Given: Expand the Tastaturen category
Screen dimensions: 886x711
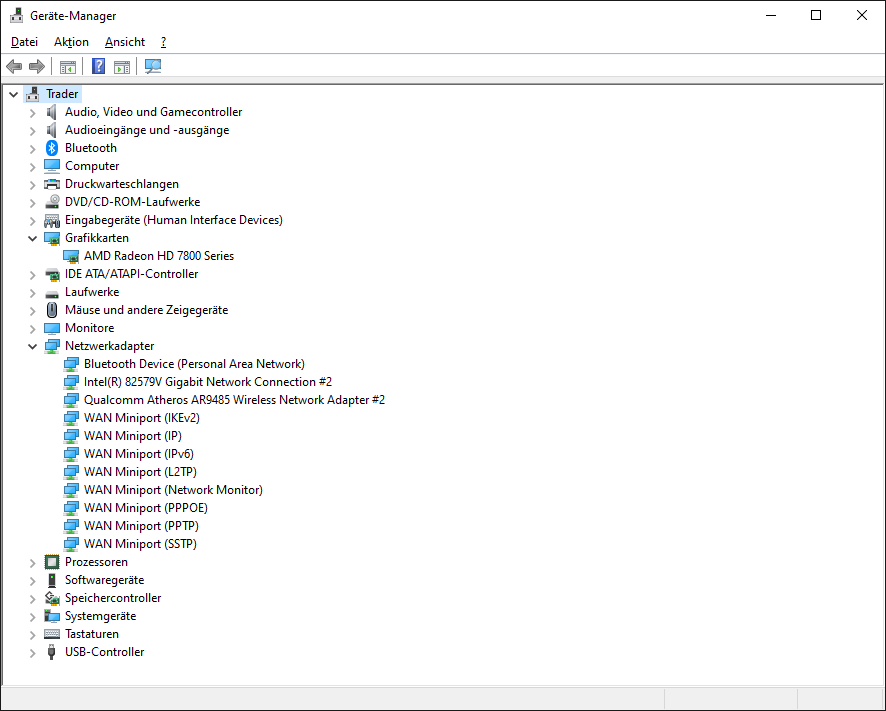Looking at the screenshot, I should (x=33, y=635).
